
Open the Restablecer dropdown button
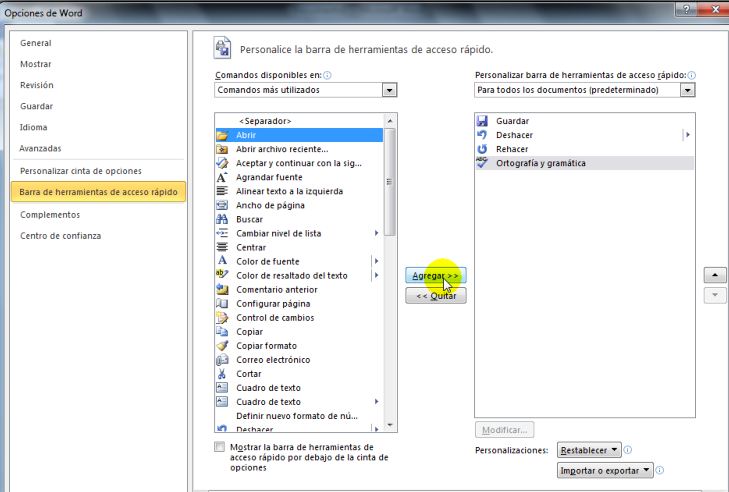(x=589, y=450)
